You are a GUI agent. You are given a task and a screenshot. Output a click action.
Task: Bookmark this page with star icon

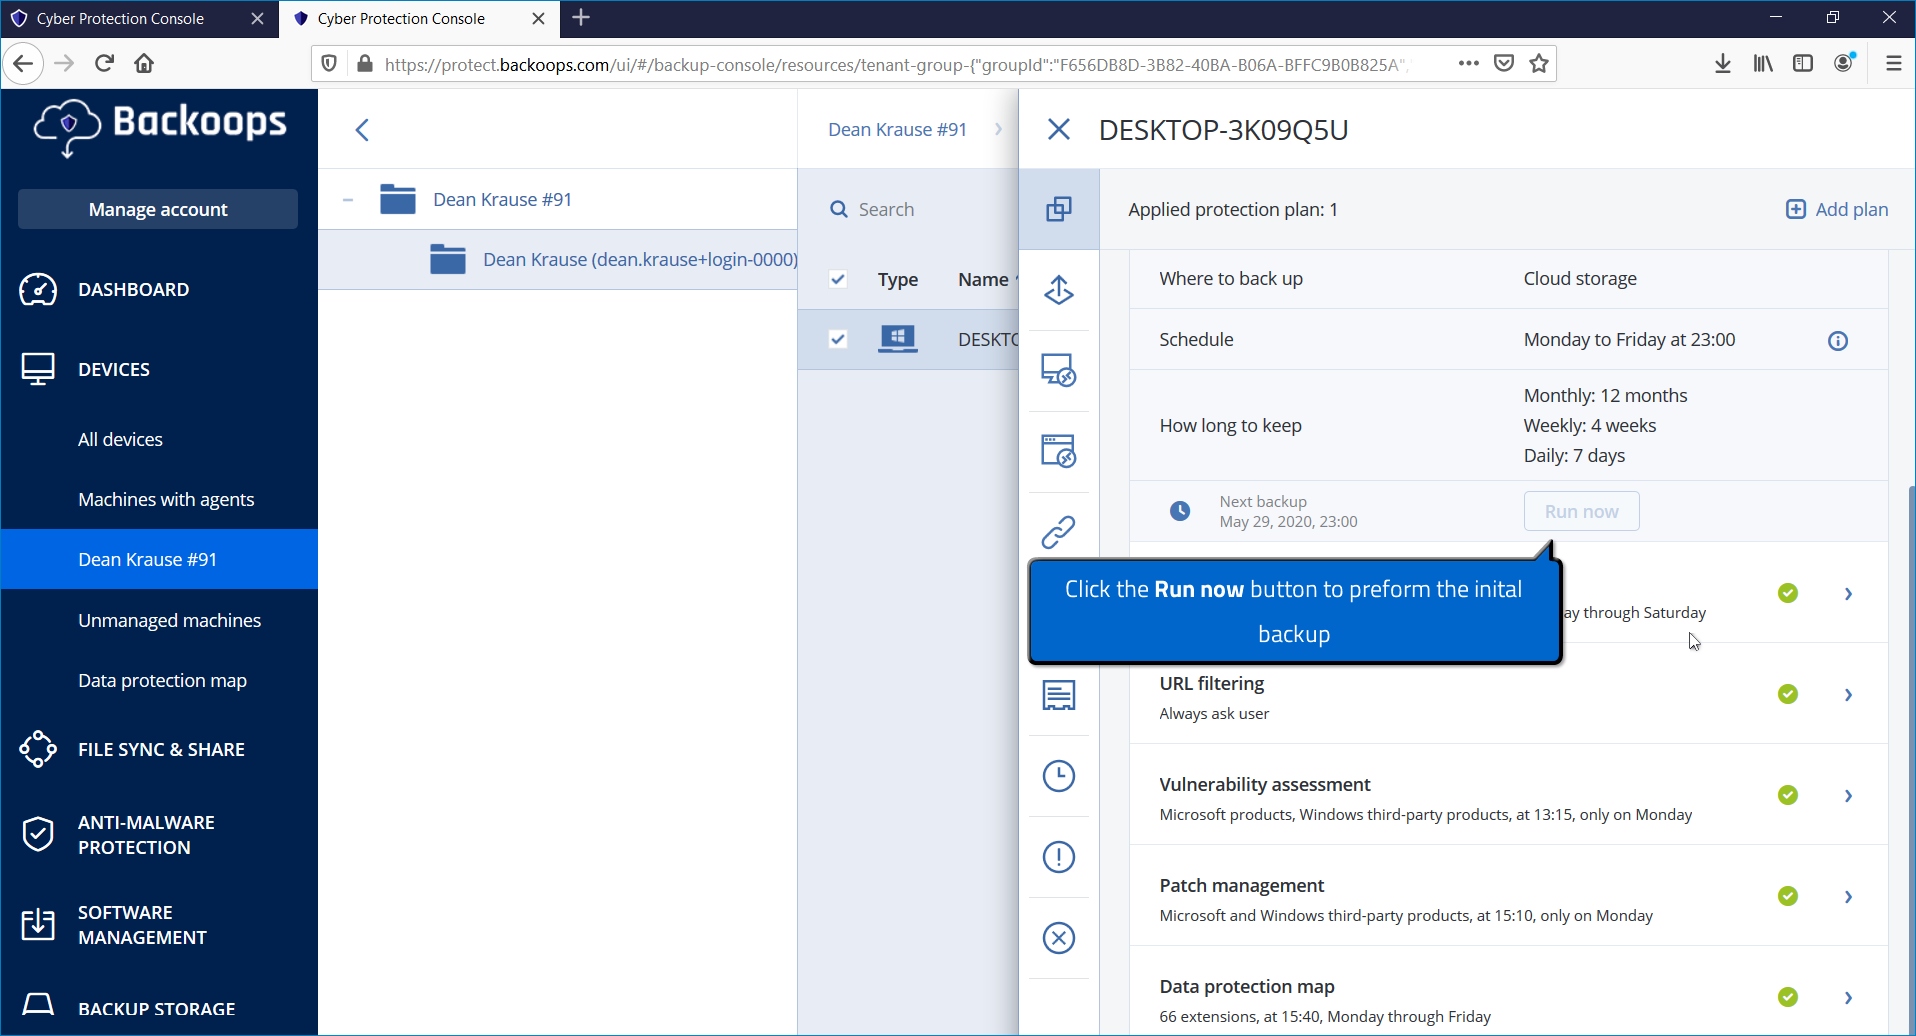[1539, 64]
